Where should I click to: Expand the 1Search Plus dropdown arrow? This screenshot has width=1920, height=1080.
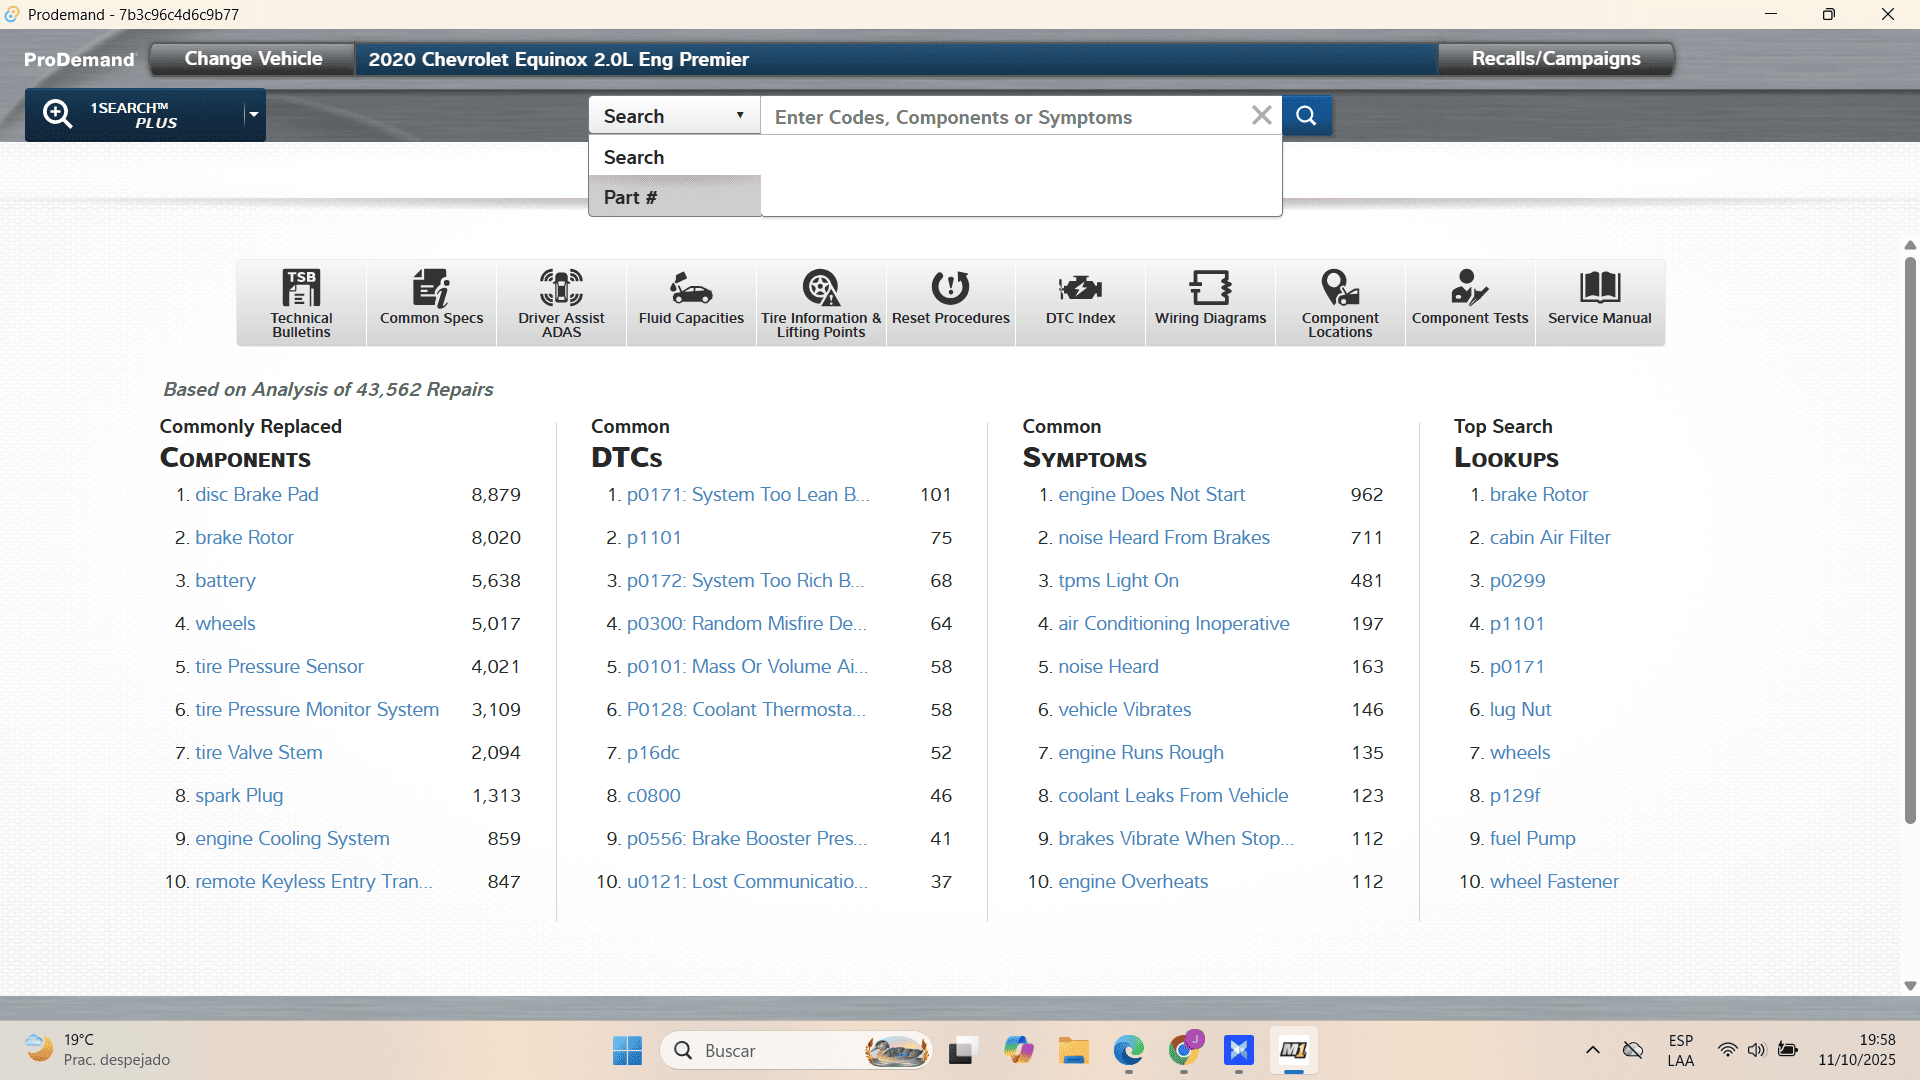pyautogui.click(x=254, y=115)
